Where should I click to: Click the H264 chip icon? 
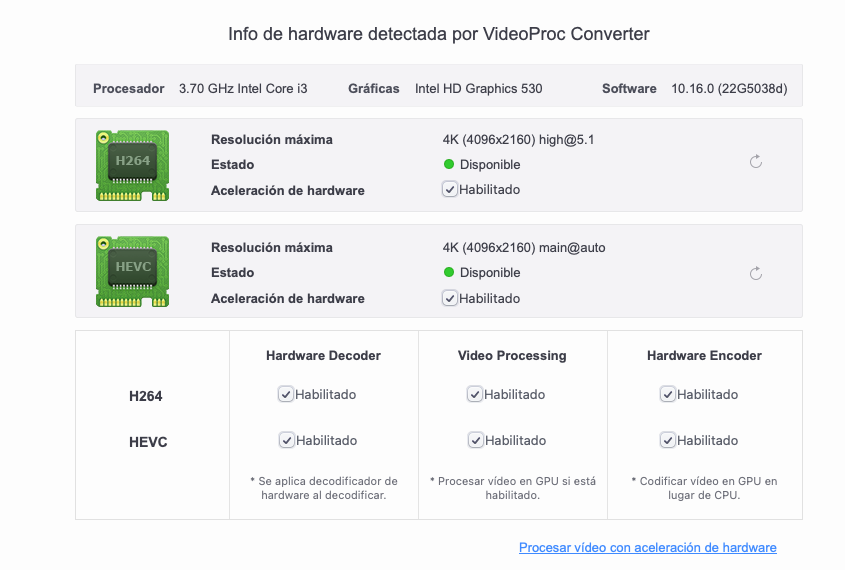133,165
